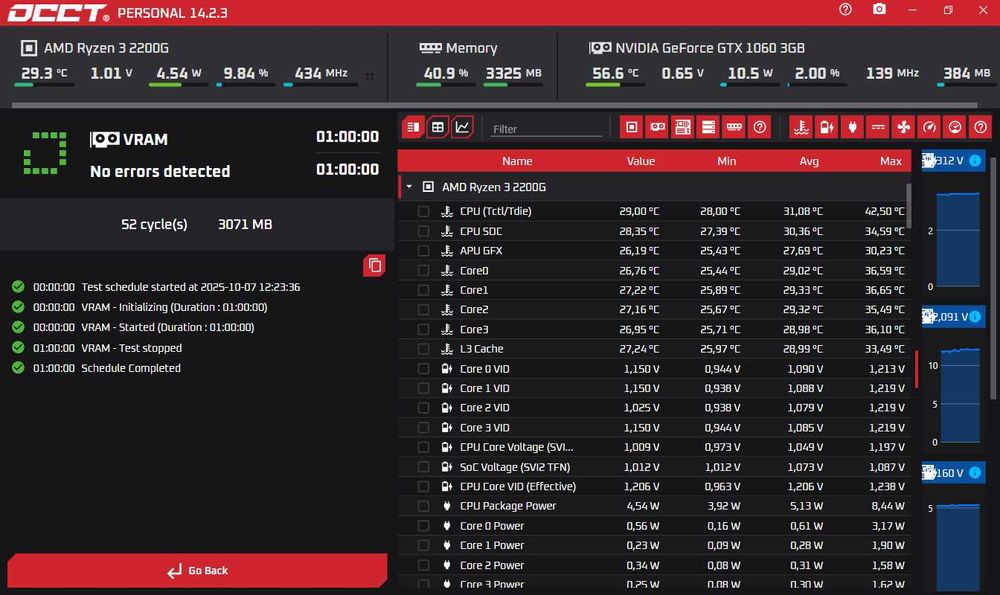Toggle the load usage sensor filter
Image resolution: width=1000 pixels, height=595 pixels.
(x=955, y=128)
